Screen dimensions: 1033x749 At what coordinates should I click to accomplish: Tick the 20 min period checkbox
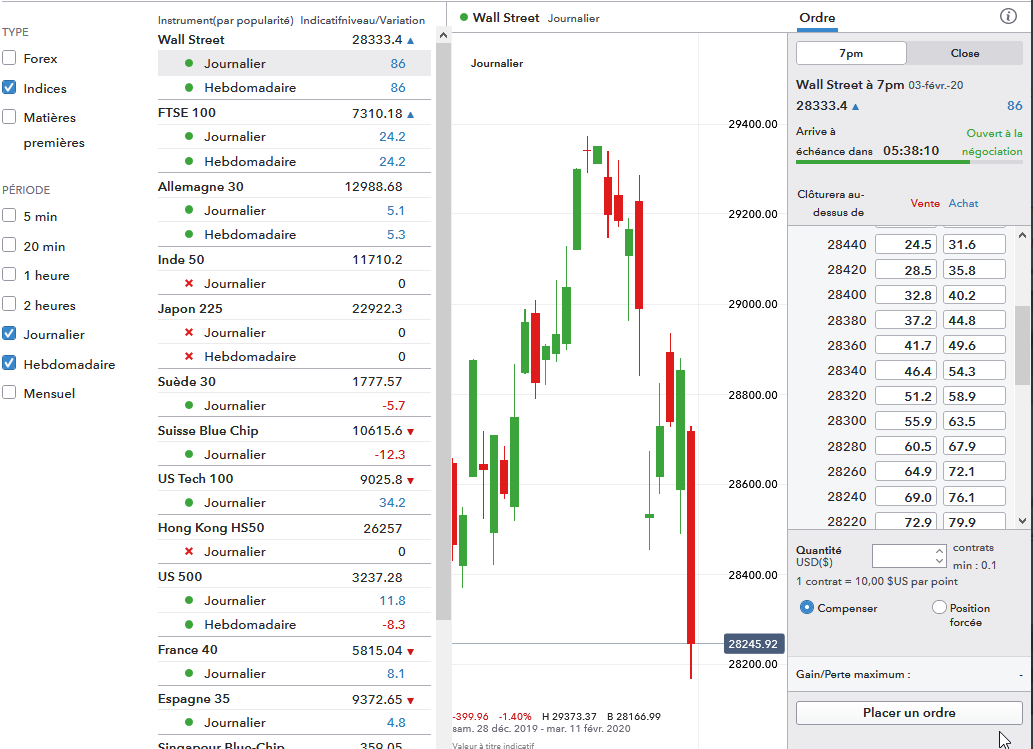(9, 245)
